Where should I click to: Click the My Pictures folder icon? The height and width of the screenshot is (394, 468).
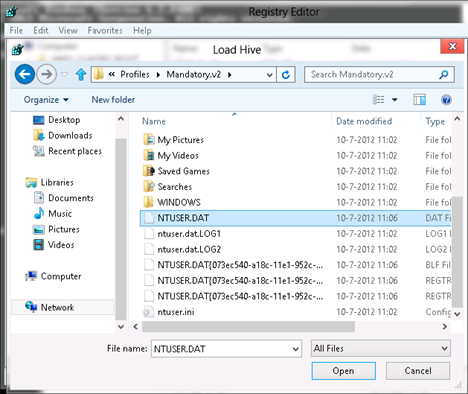pos(149,139)
